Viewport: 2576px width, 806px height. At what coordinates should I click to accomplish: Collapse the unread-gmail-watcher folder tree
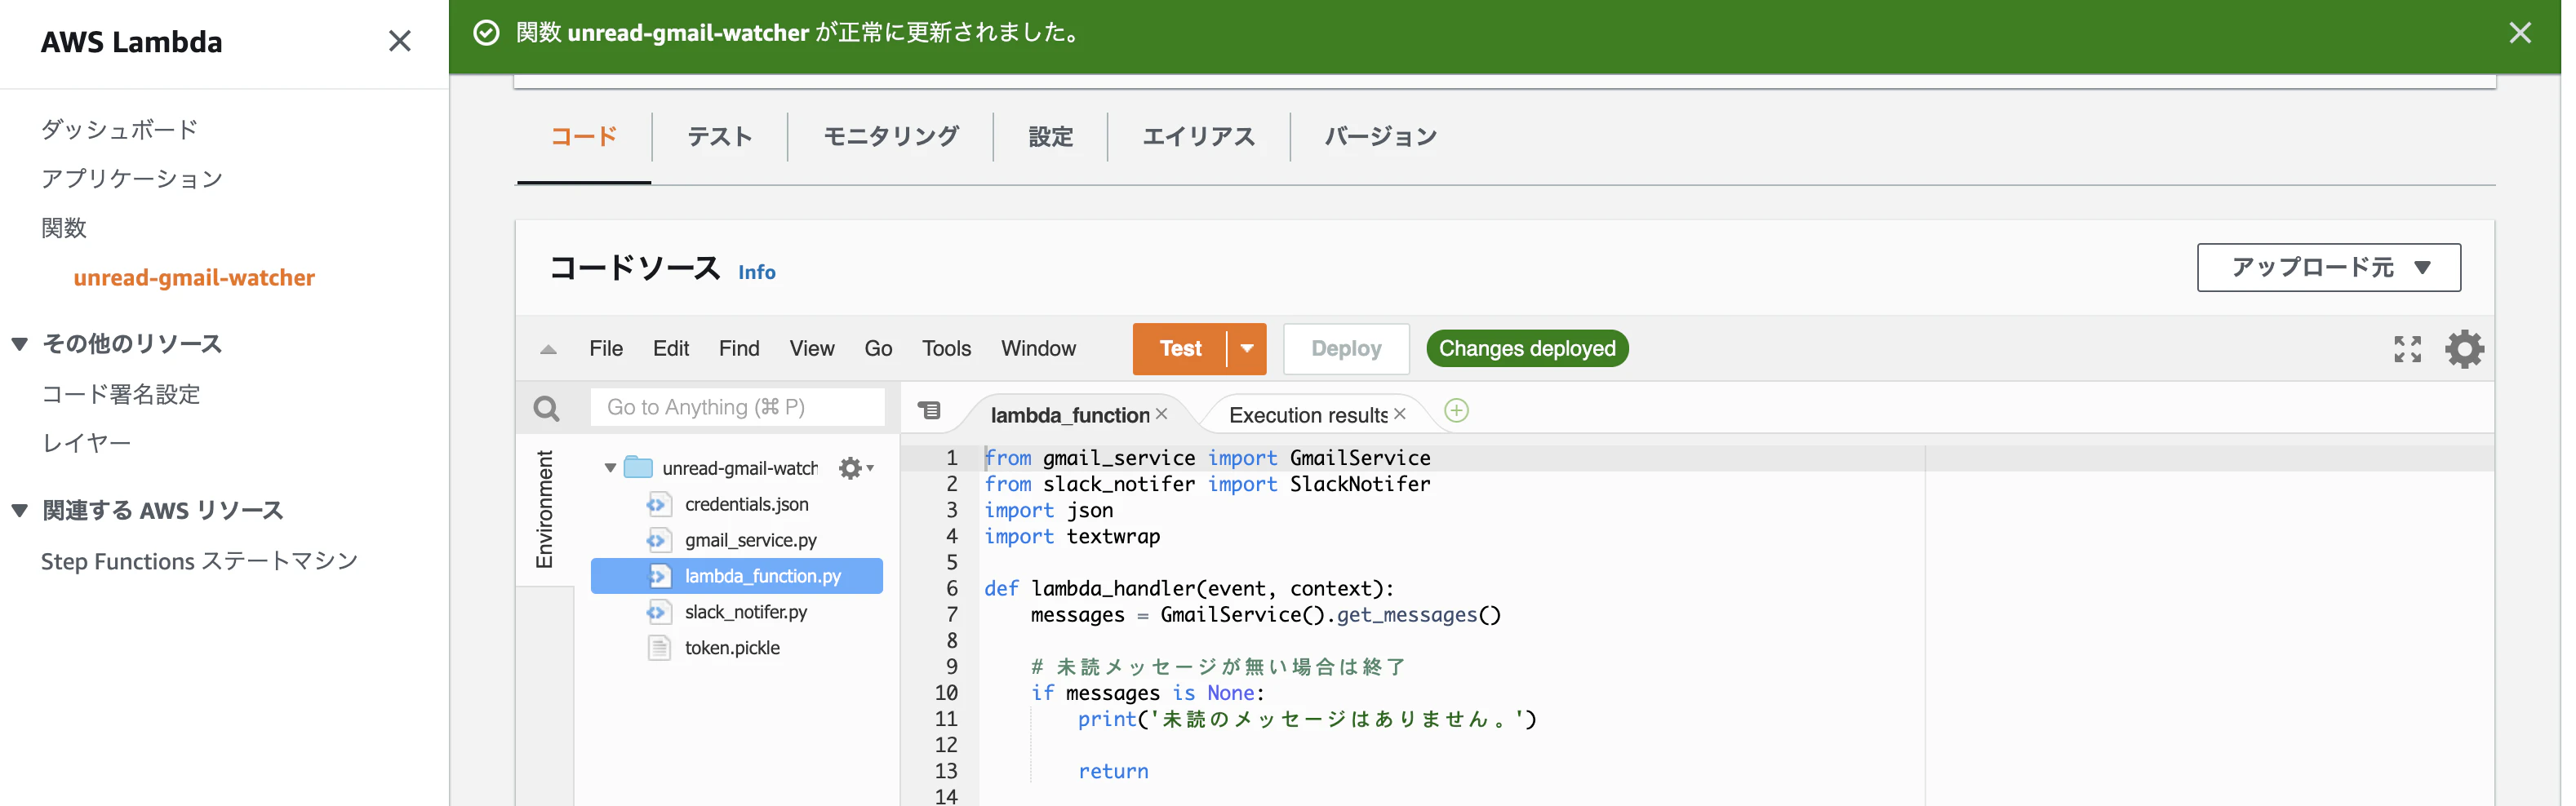610,468
